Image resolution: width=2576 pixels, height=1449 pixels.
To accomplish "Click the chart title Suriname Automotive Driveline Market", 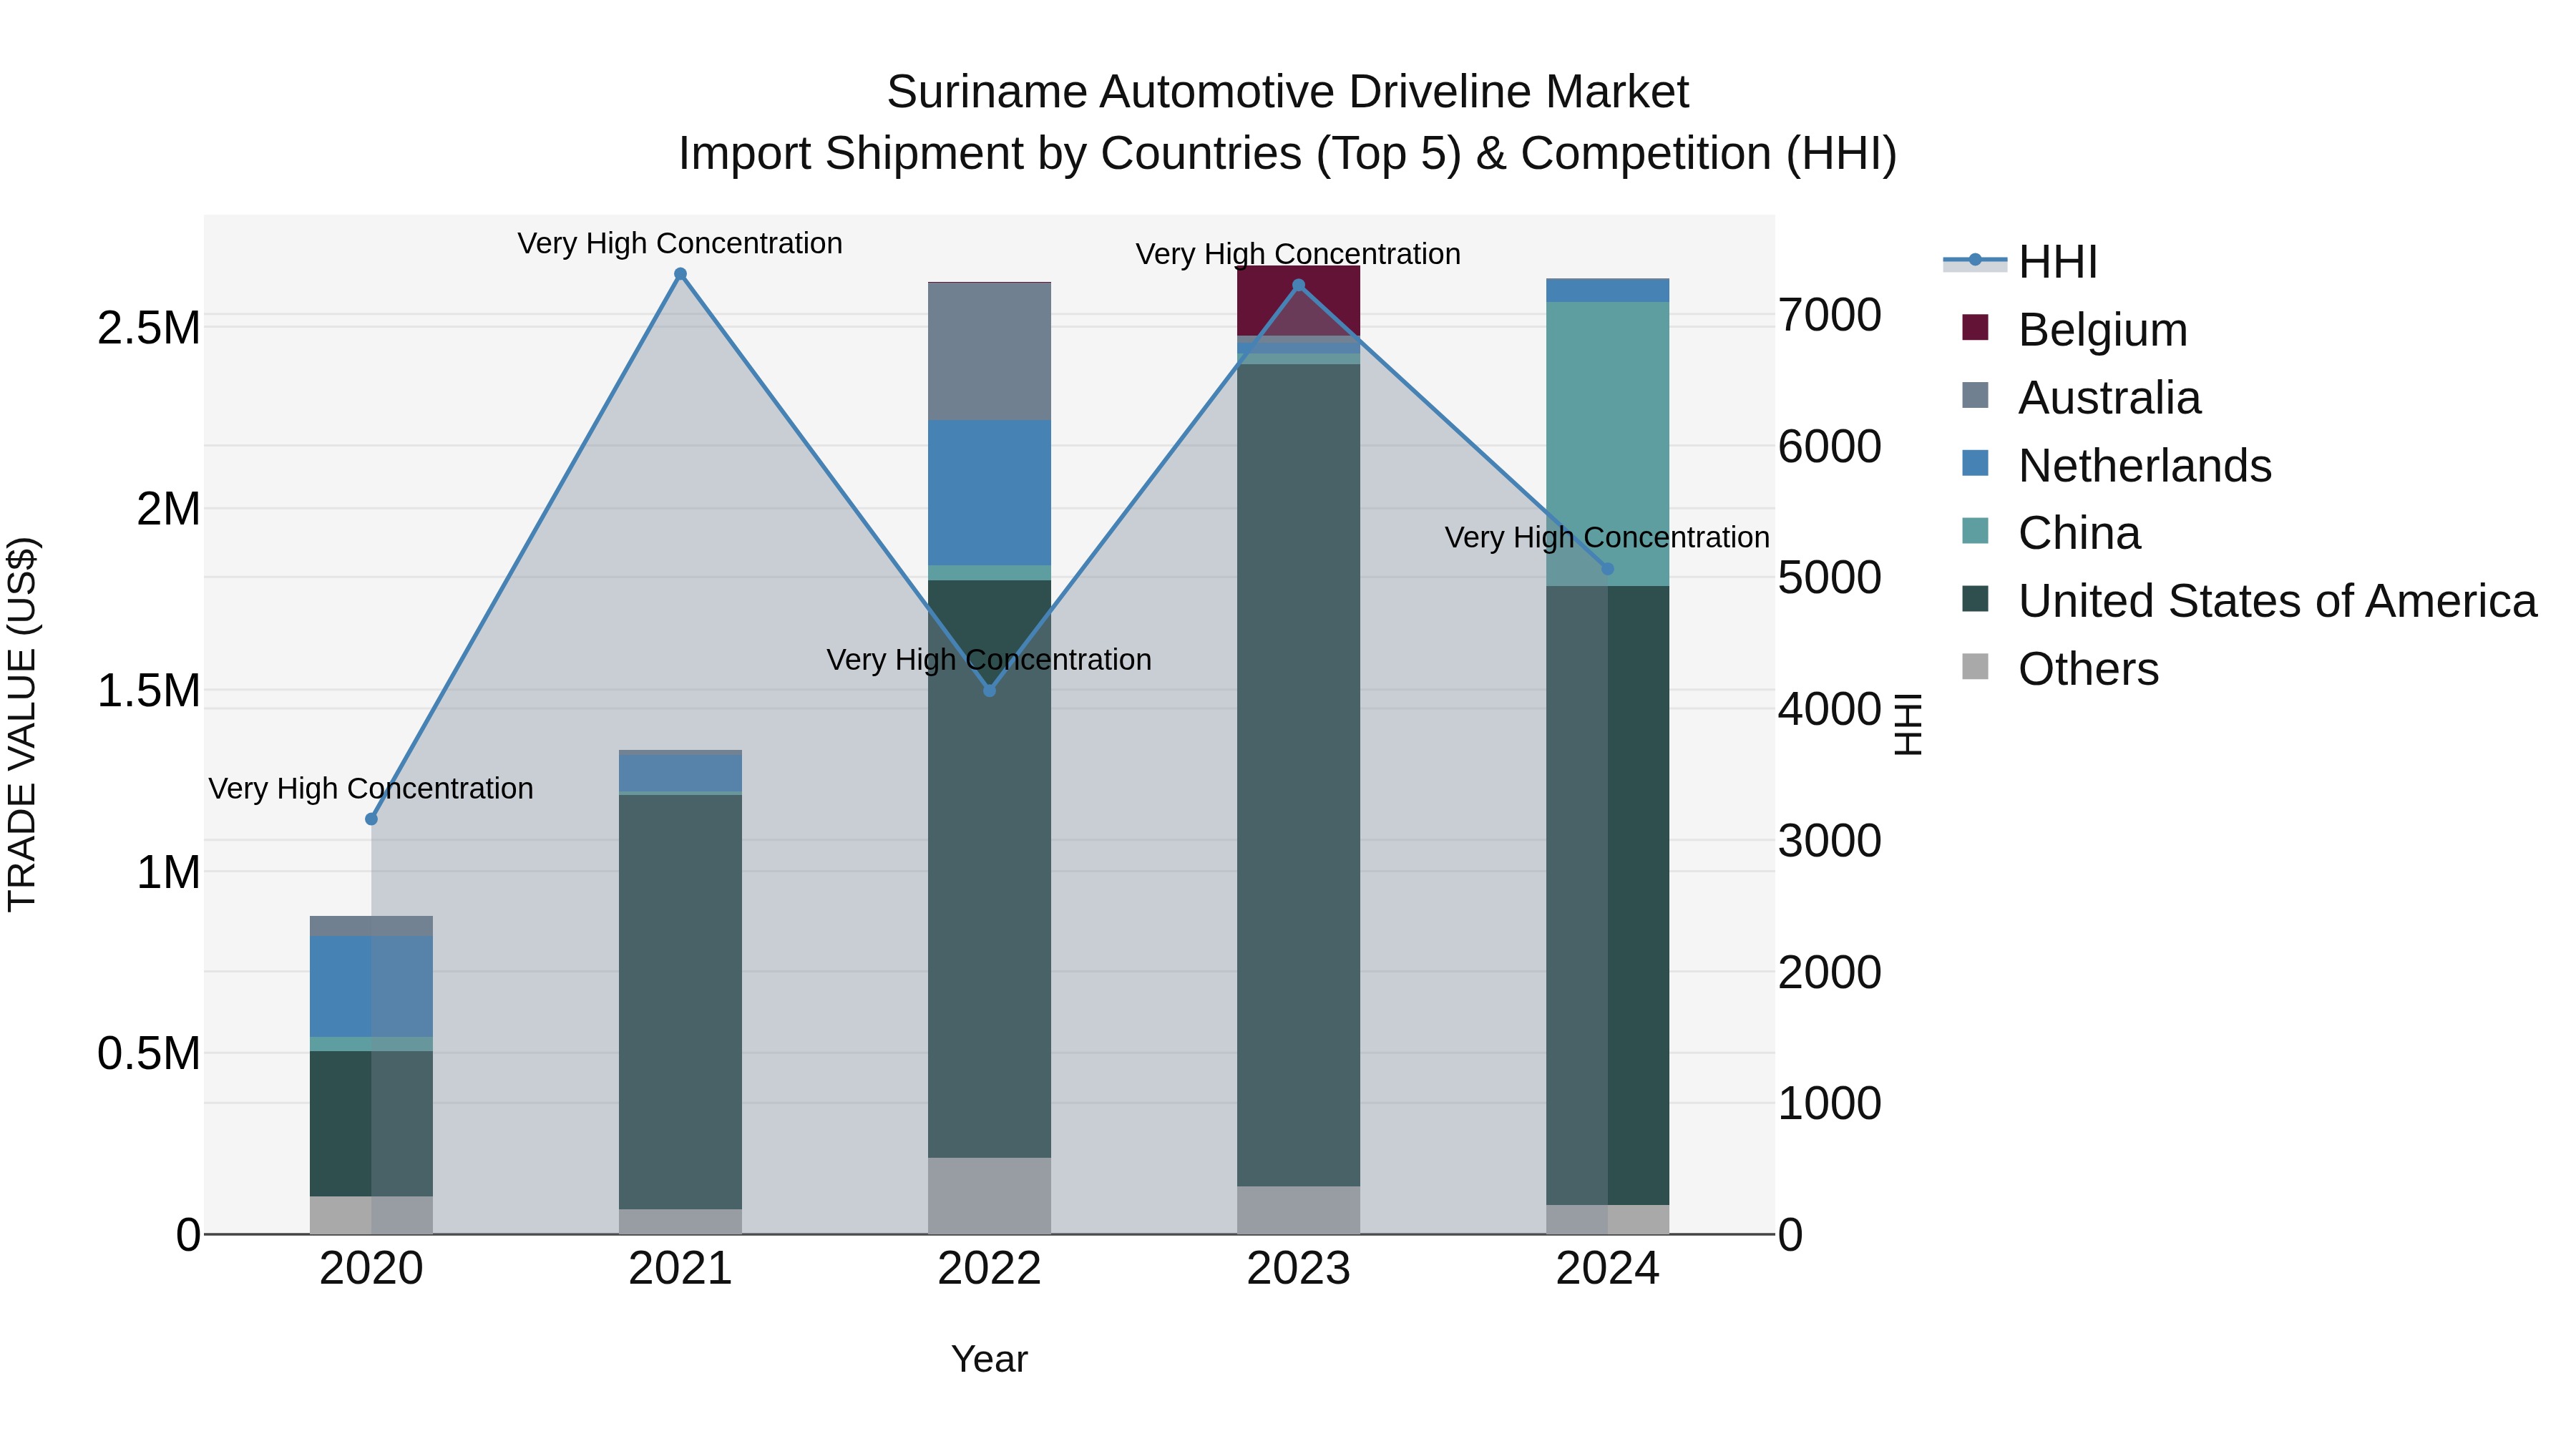I will 1287,92.
